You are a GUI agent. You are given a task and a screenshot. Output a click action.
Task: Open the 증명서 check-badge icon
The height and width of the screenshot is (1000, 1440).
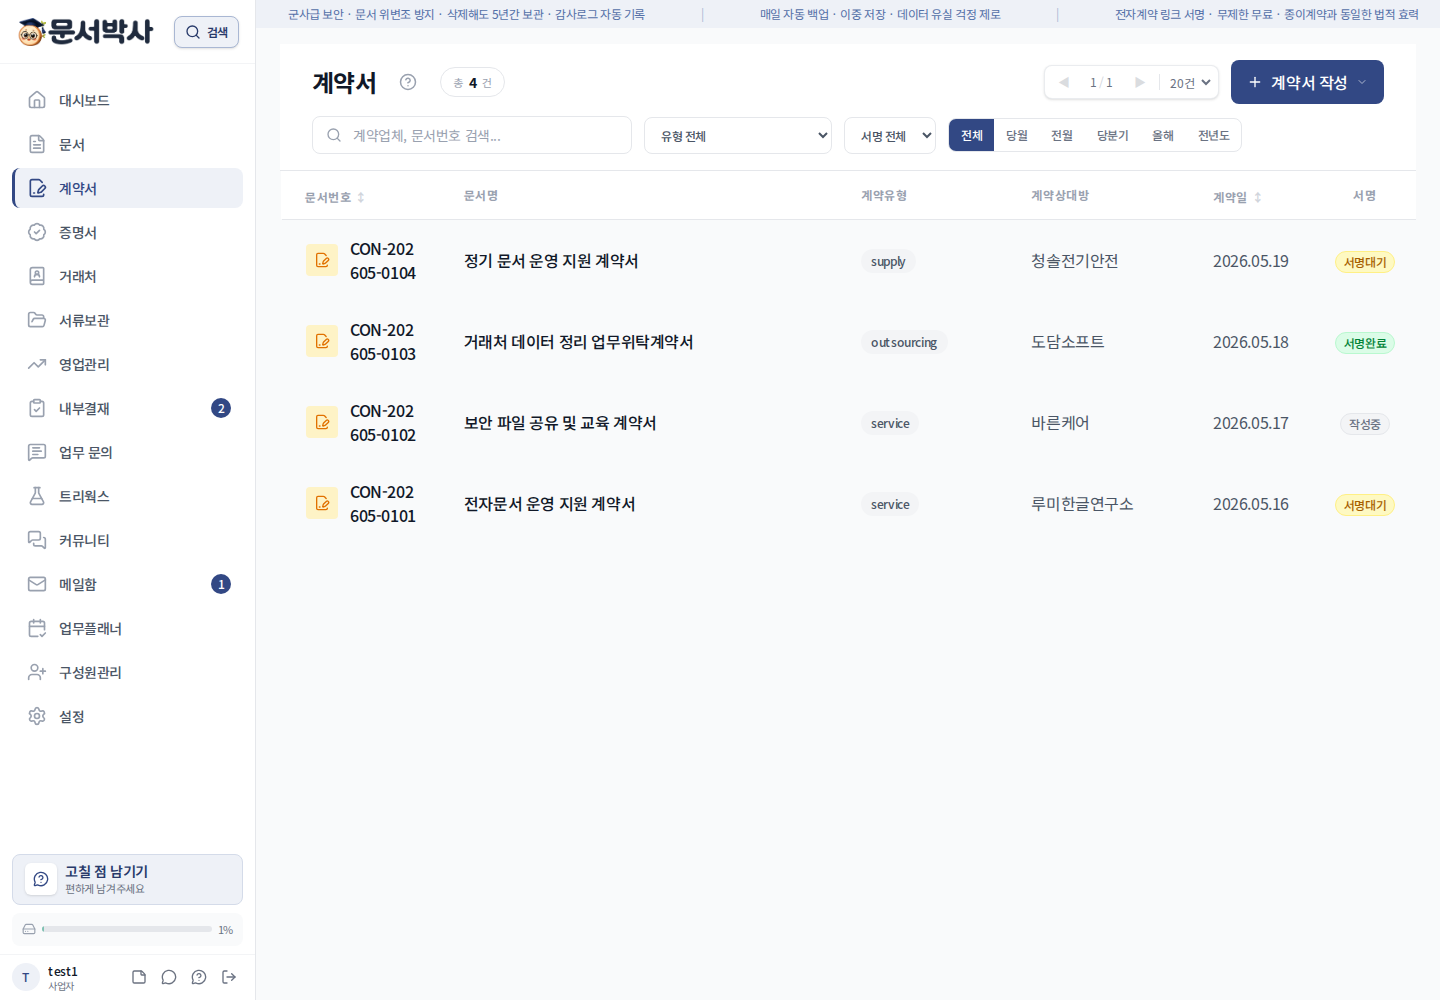tap(37, 232)
